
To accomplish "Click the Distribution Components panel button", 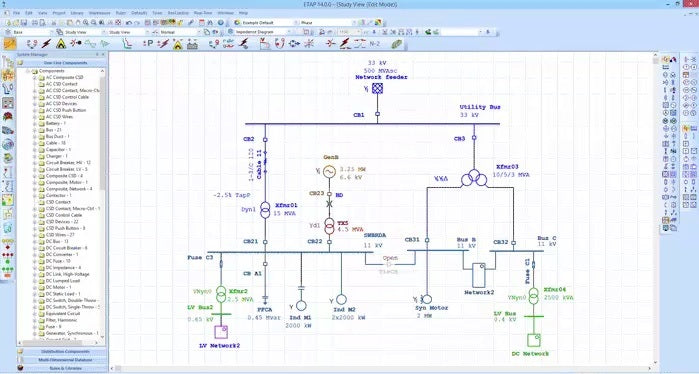I will pos(62,352).
